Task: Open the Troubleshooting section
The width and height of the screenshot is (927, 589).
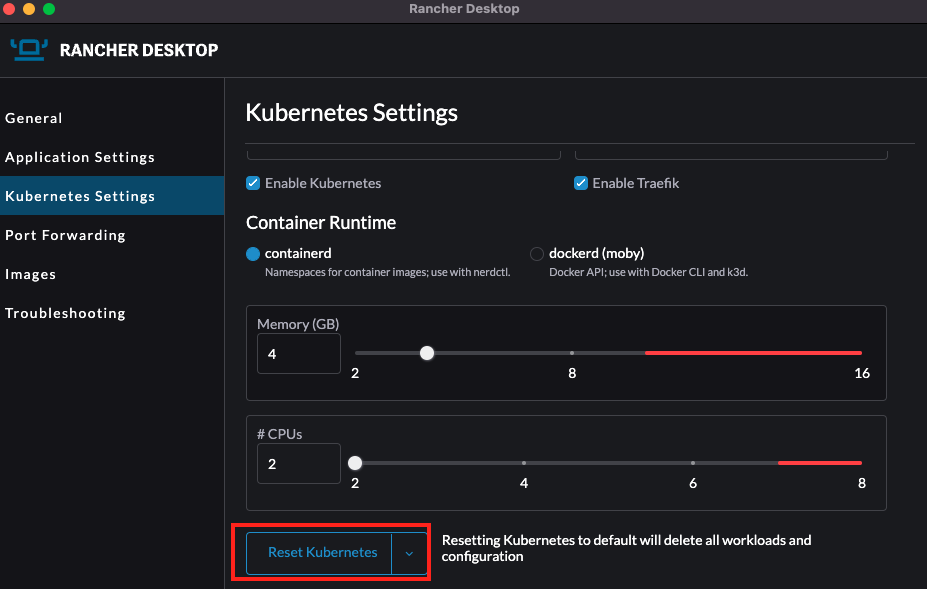Action: pos(65,313)
